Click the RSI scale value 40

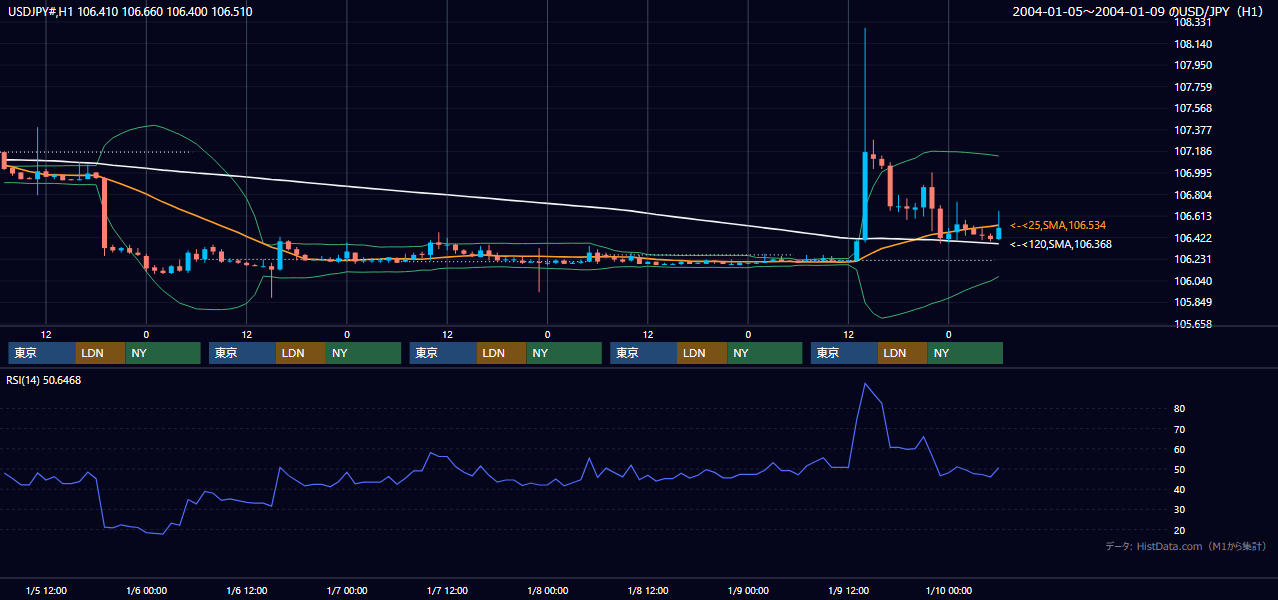click(1179, 489)
